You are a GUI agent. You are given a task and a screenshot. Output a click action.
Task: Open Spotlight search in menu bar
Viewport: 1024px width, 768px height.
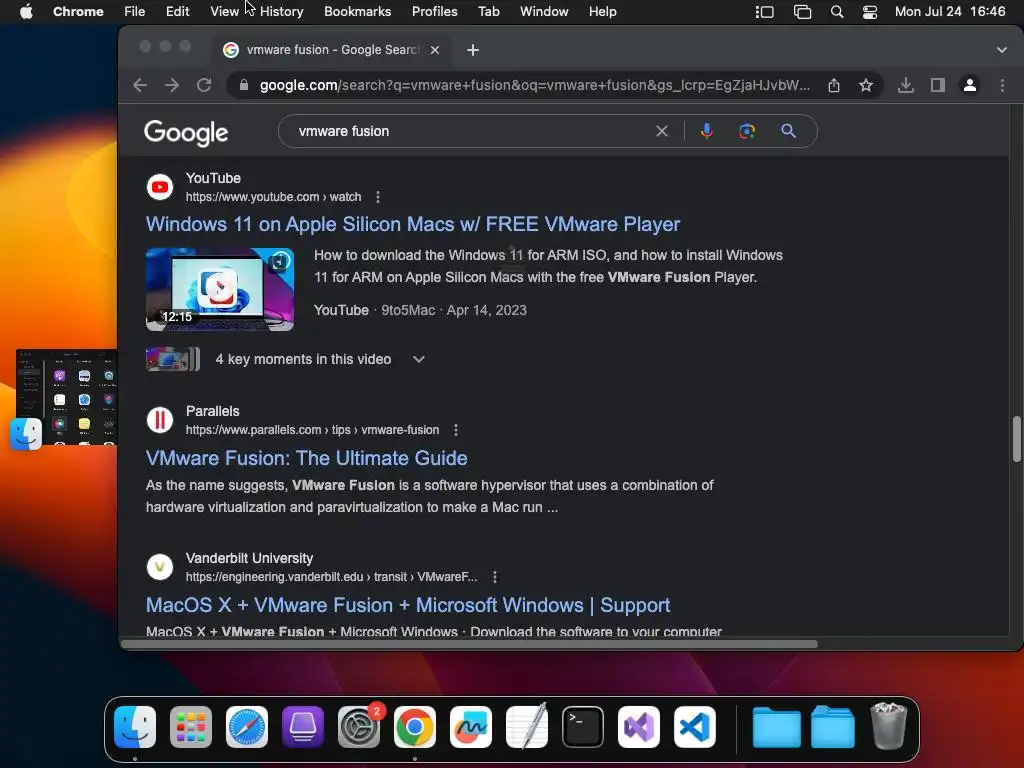837,12
